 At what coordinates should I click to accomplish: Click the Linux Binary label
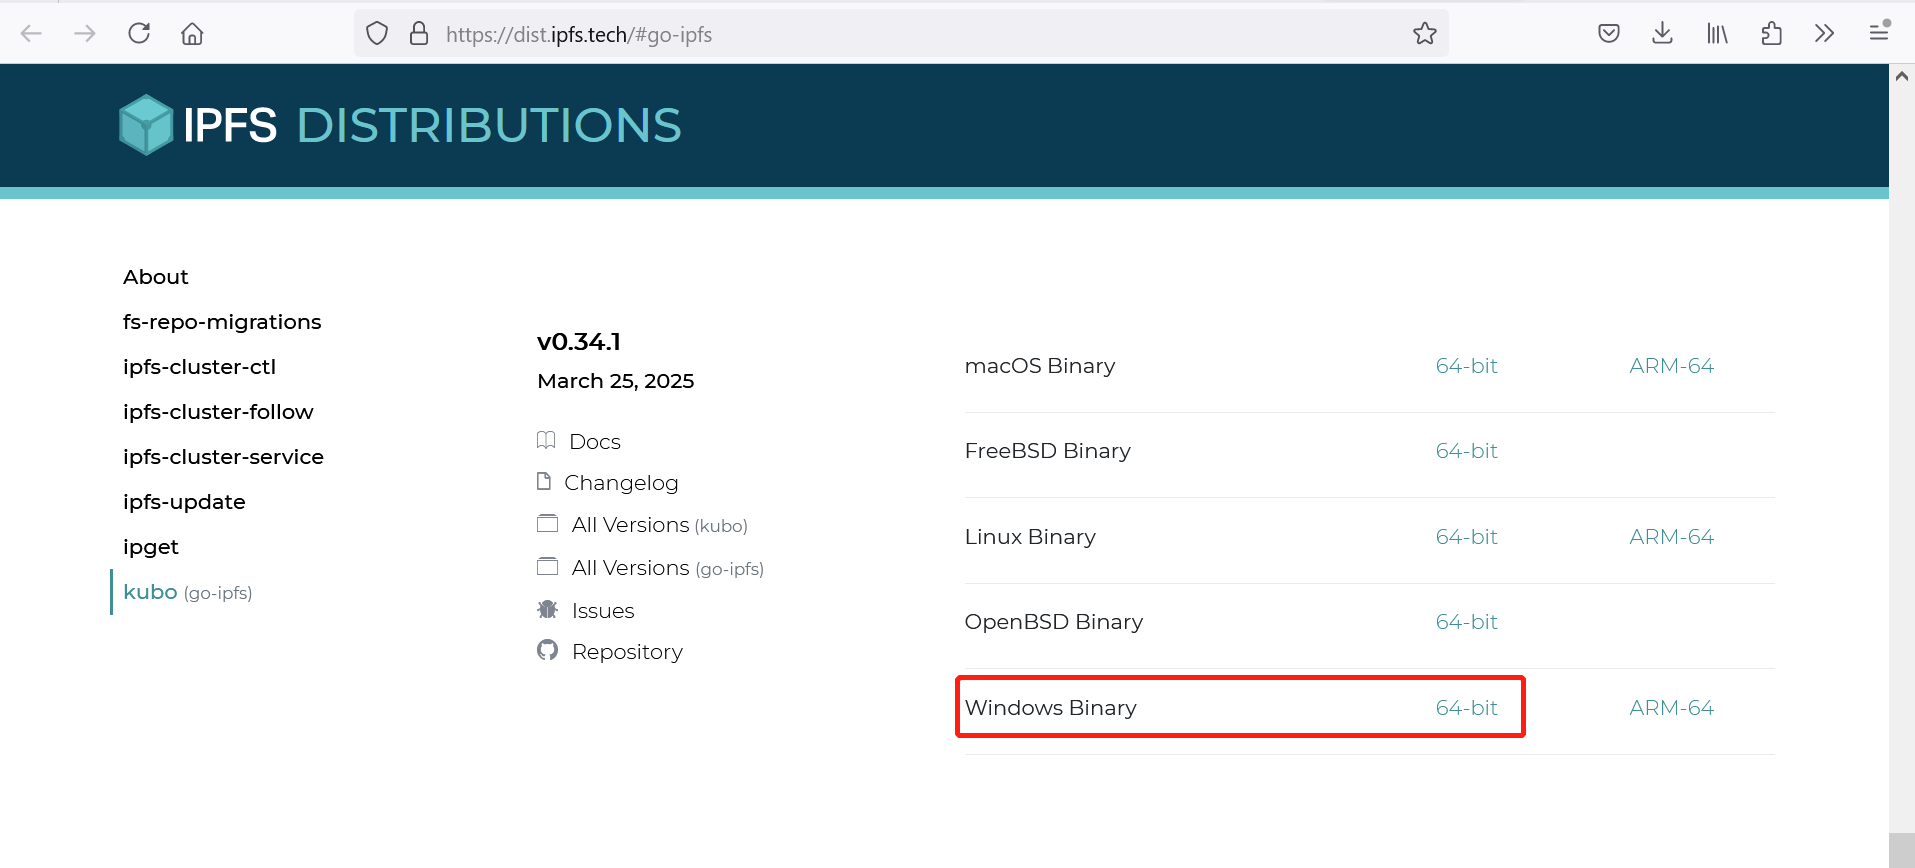click(1030, 537)
